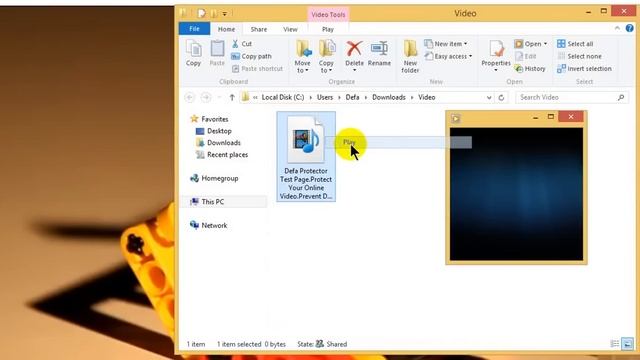The image size is (640, 360).
Task: Rename the selected video file
Action: (x=379, y=53)
